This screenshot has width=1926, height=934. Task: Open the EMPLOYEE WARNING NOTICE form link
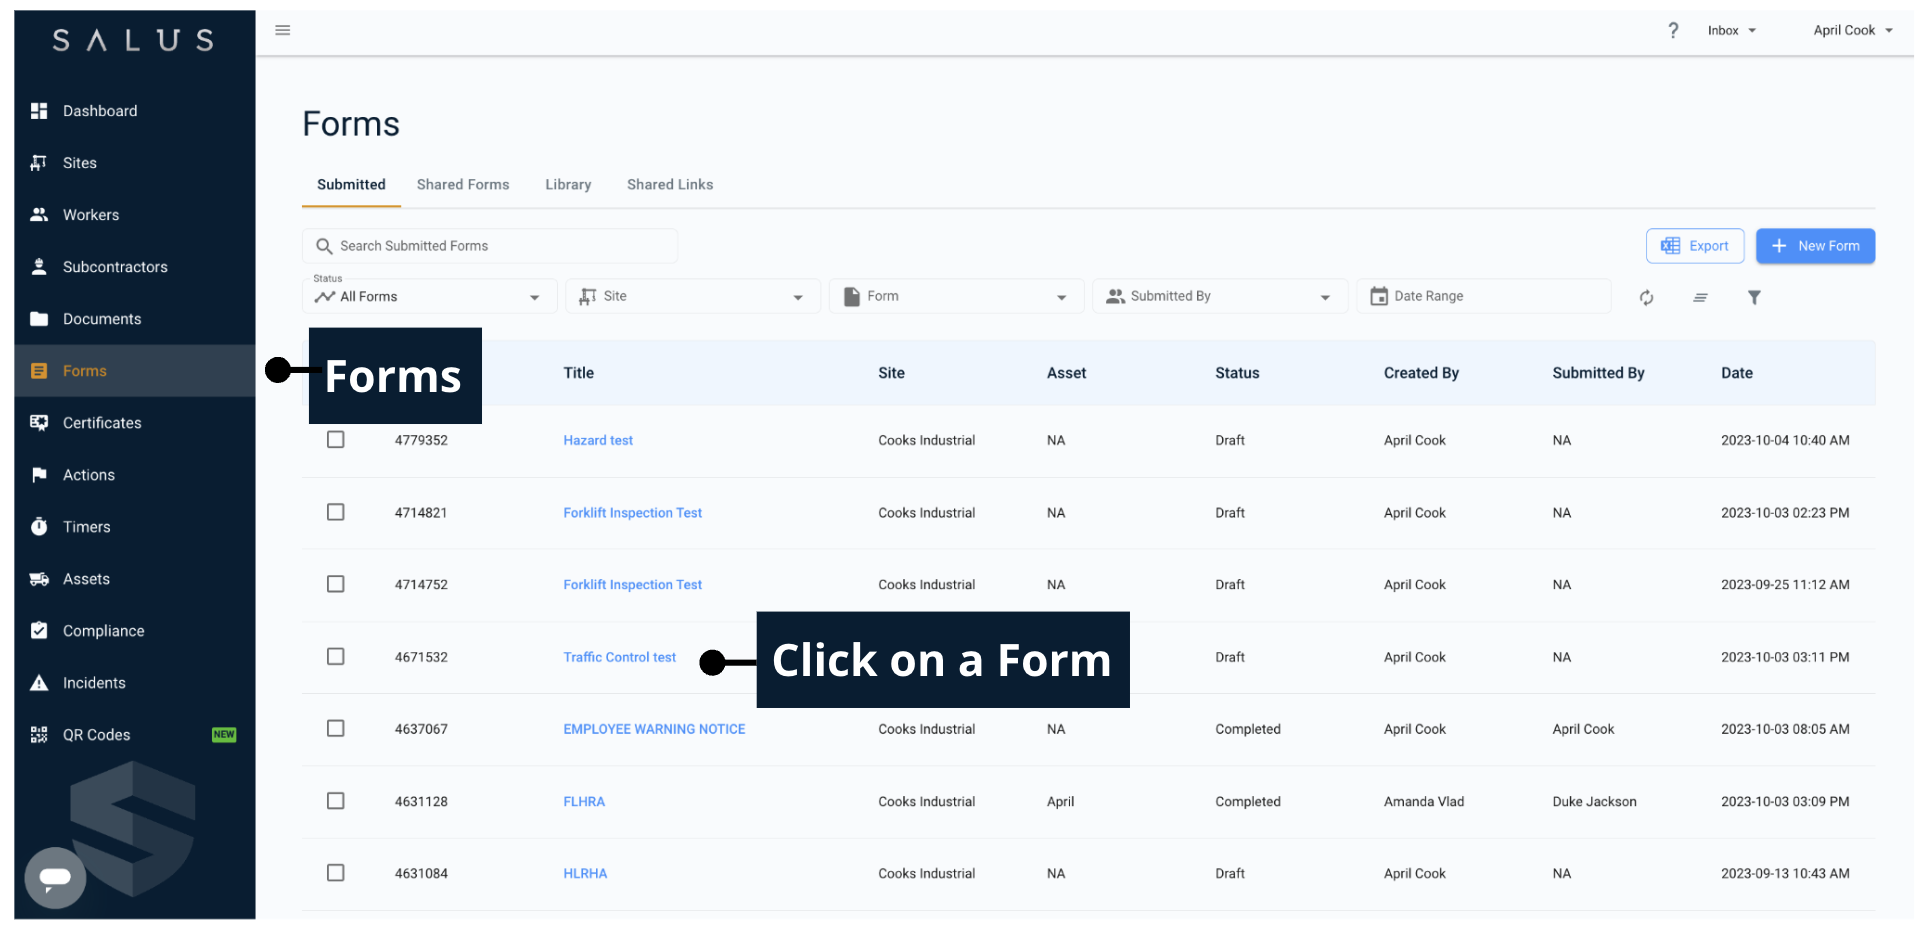tap(654, 730)
